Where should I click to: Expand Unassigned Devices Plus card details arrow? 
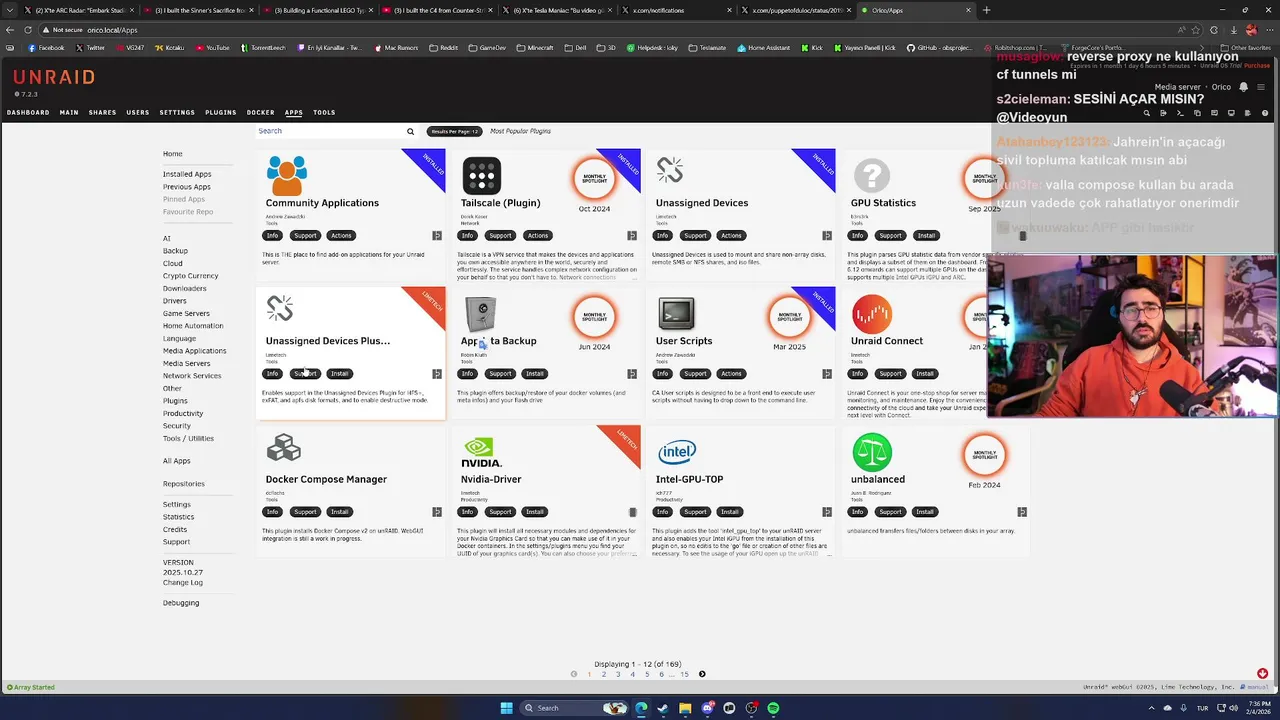(x=437, y=374)
